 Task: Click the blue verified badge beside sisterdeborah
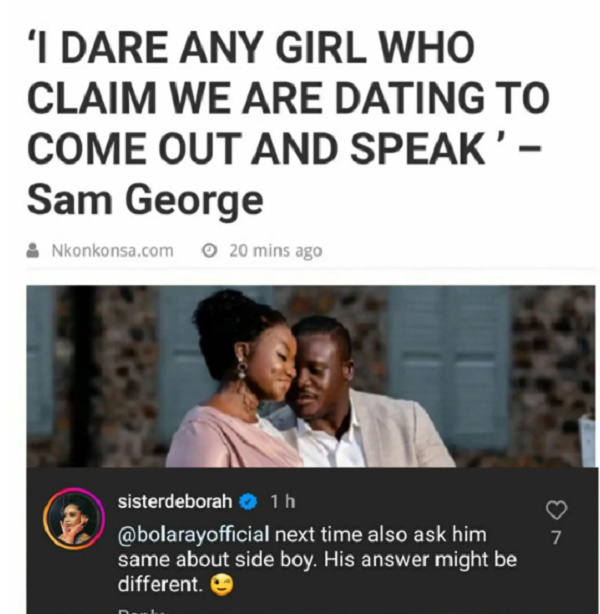pyautogui.click(x=248, y=502)
